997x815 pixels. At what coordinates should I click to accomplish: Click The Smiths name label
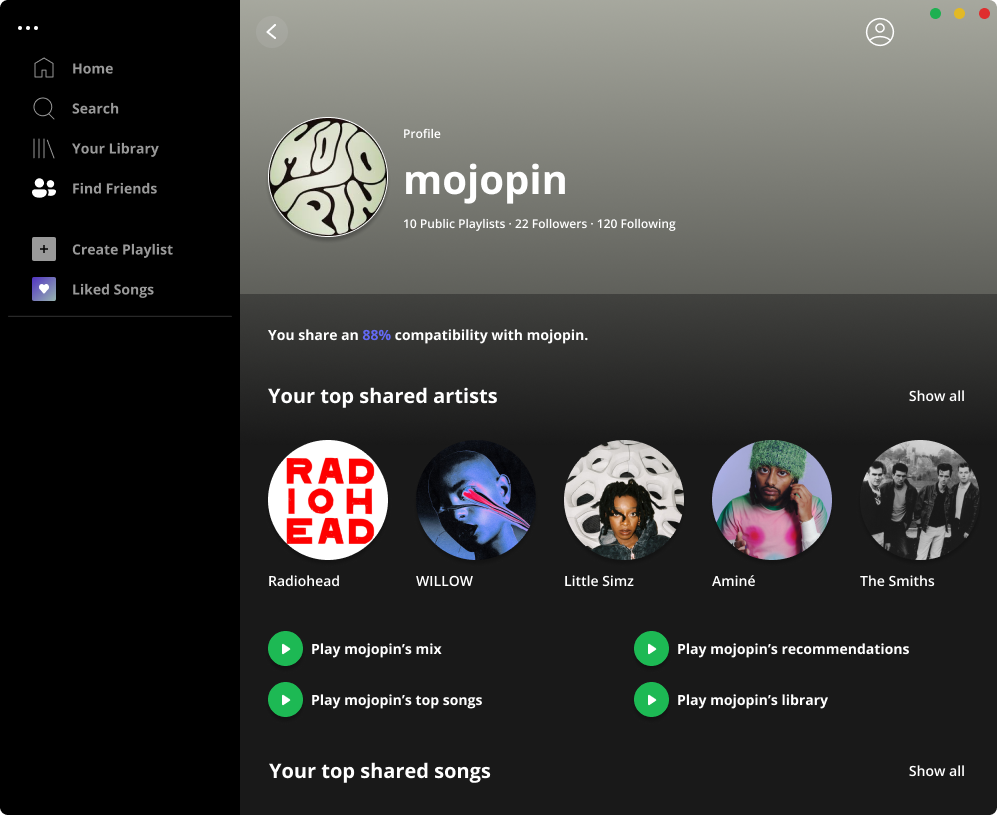(897, 581)
